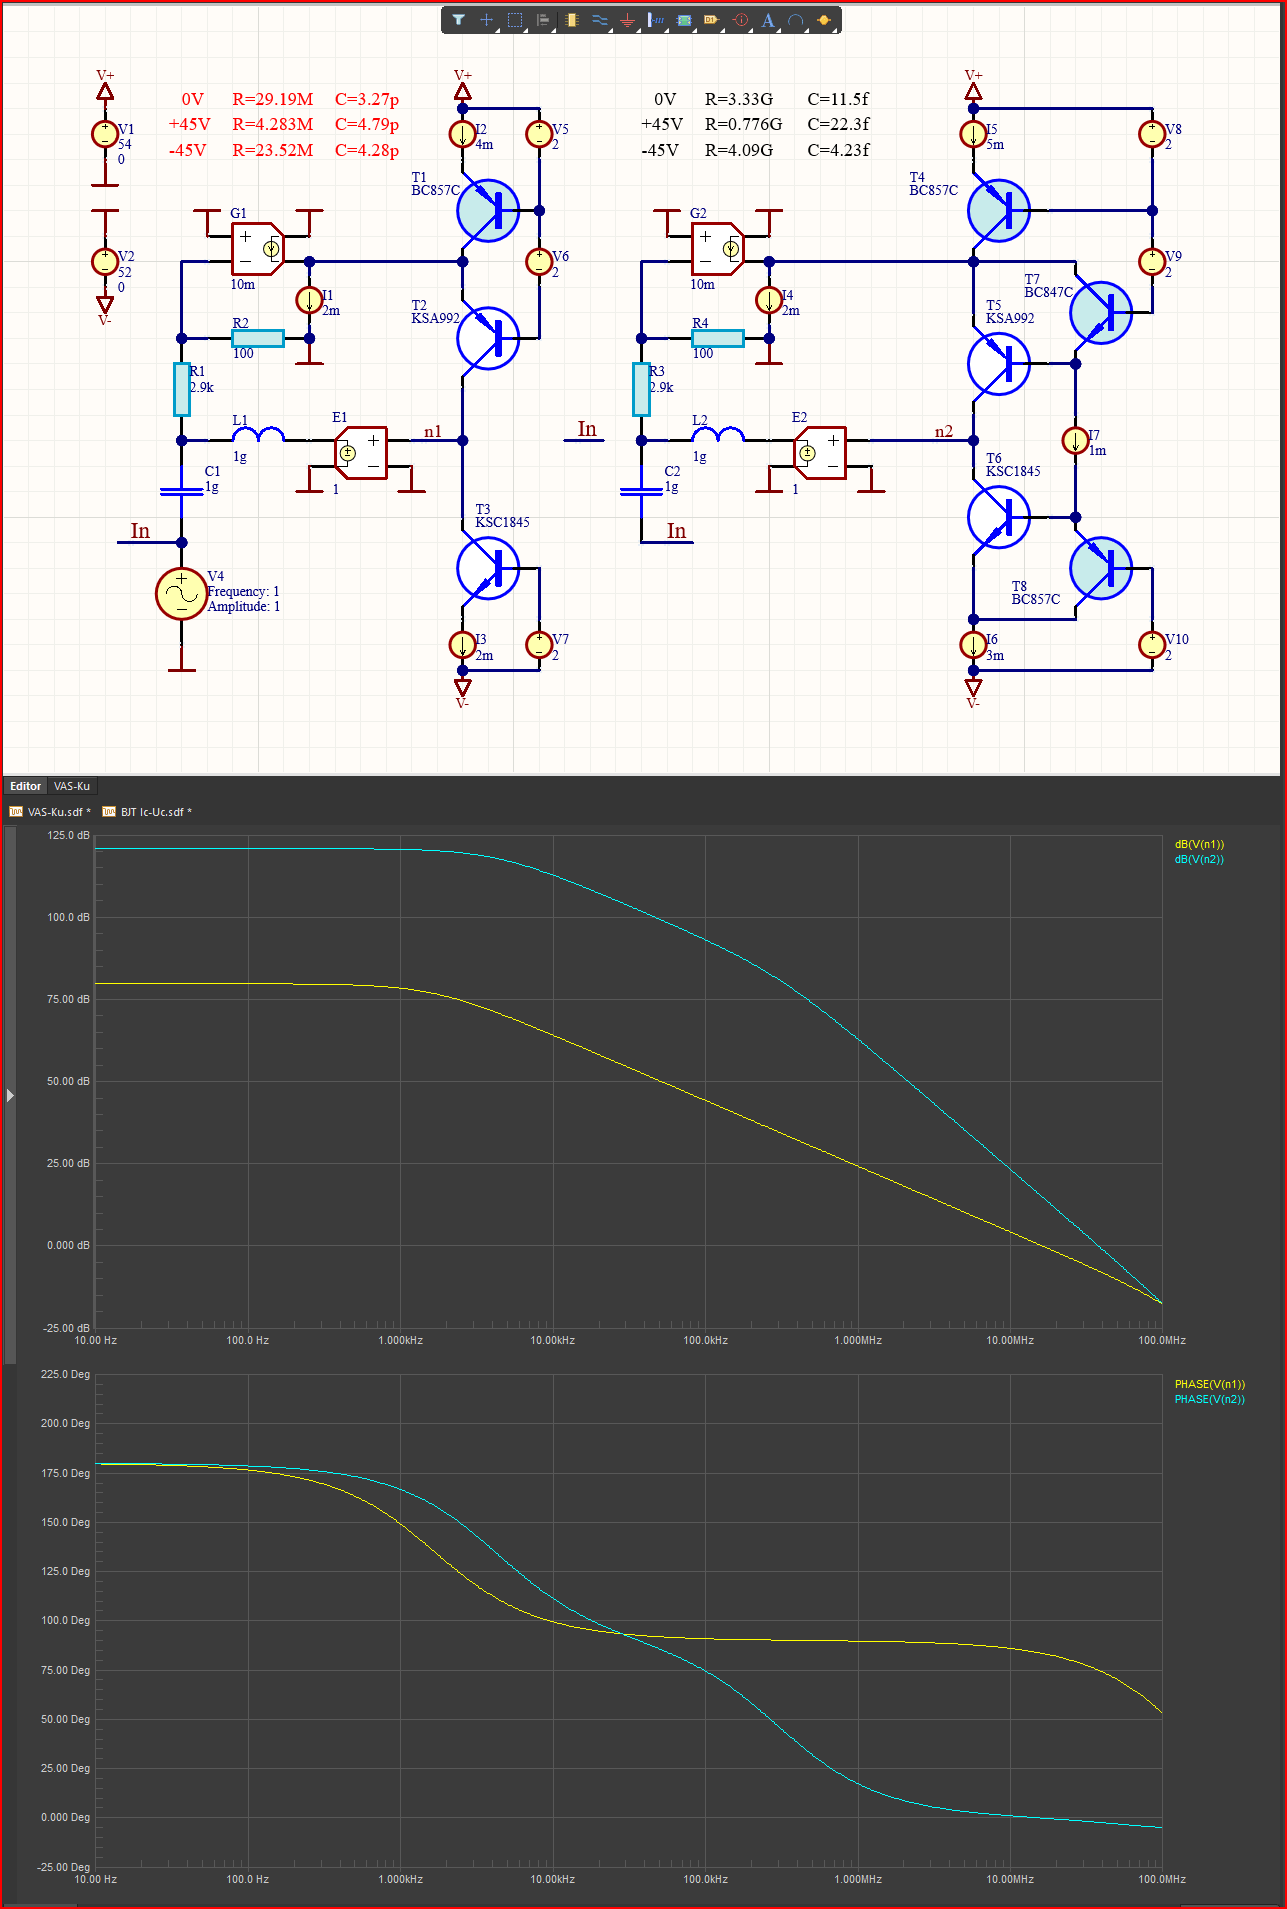Select the orange probe tool at toolbar end
The image size is (1287, 1909).
(x=824, y=20)
